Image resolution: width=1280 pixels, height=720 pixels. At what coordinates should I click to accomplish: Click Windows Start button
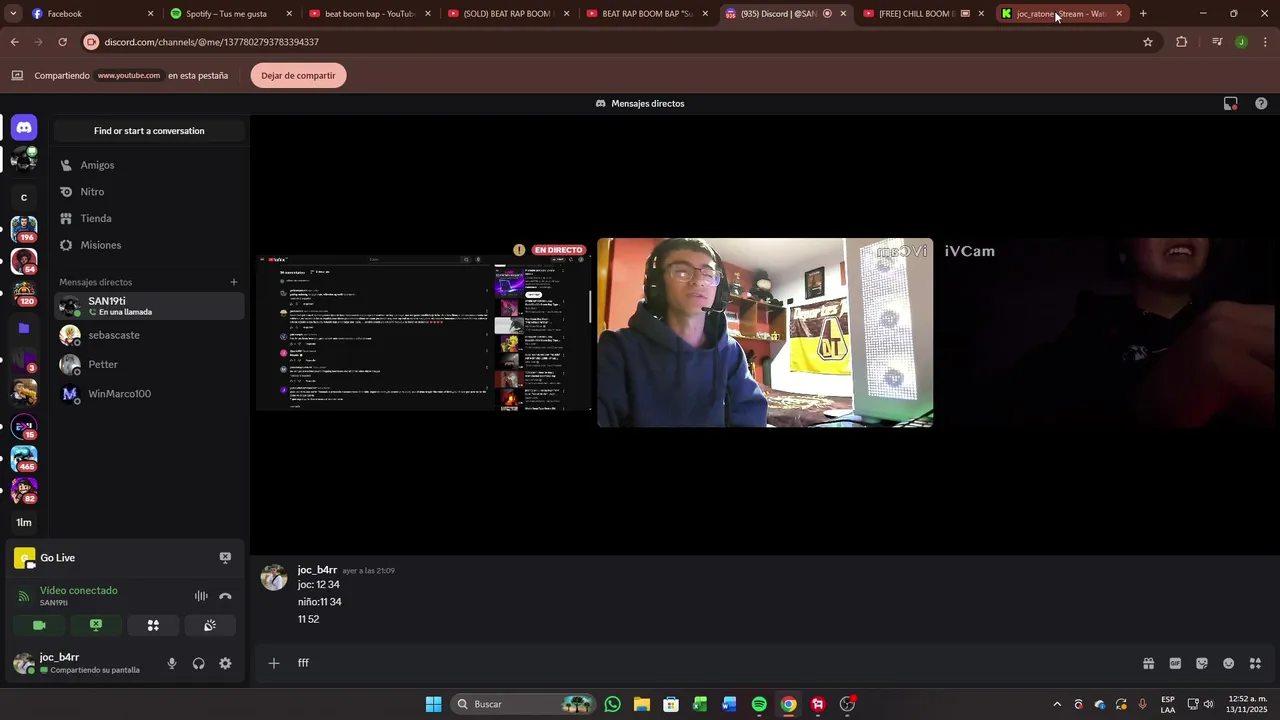[x=433, y=704]
